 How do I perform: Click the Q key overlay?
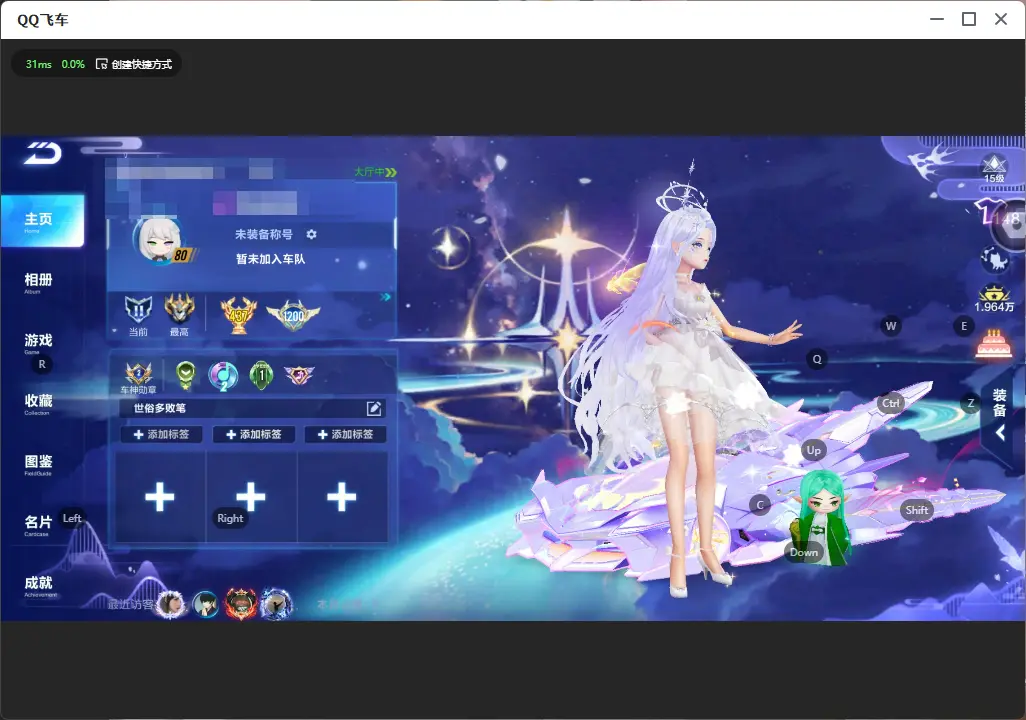click(817, 359)
